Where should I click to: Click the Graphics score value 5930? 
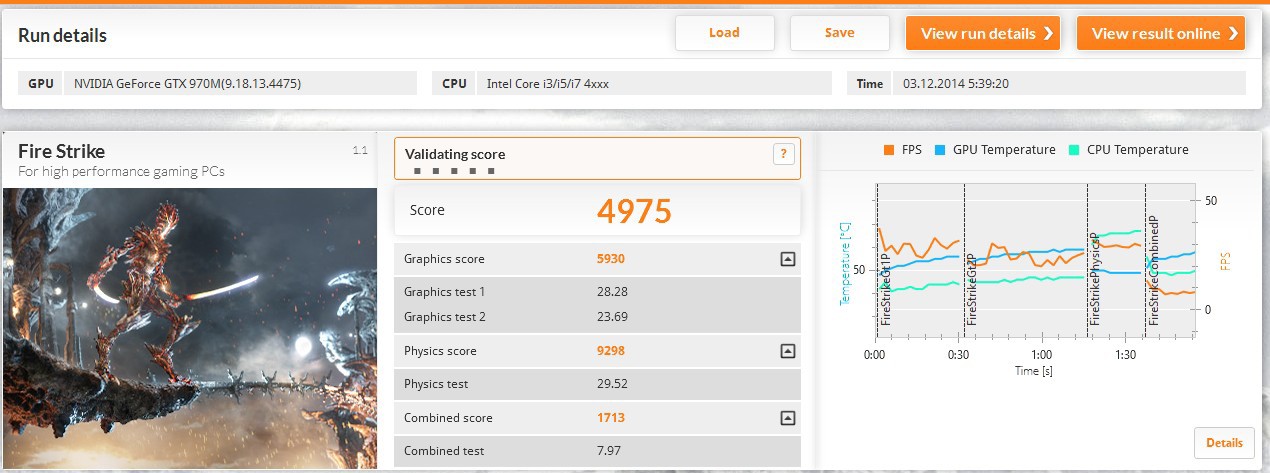coord(610,259)
